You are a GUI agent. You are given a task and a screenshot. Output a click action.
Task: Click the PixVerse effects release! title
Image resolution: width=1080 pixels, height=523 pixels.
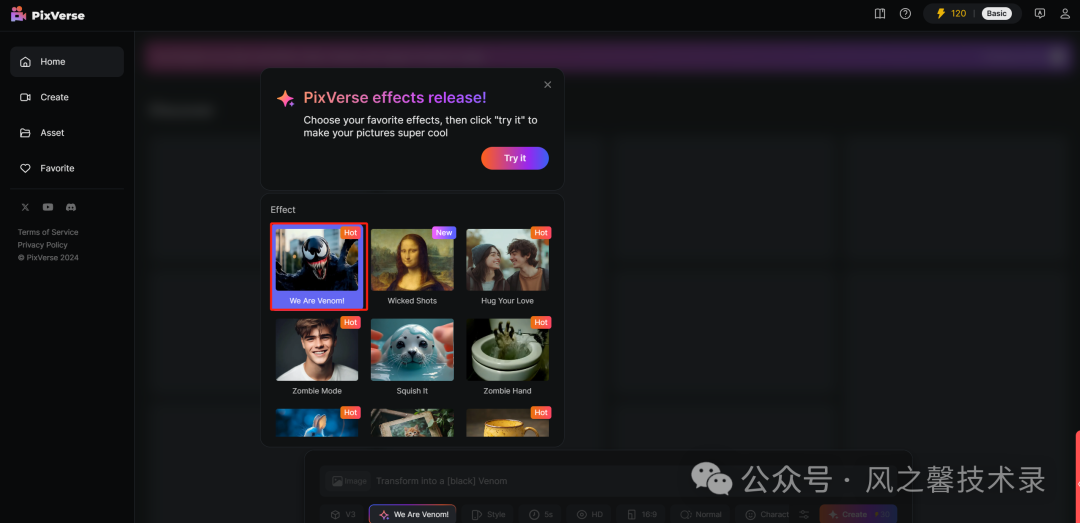click(x=395, y=98)
